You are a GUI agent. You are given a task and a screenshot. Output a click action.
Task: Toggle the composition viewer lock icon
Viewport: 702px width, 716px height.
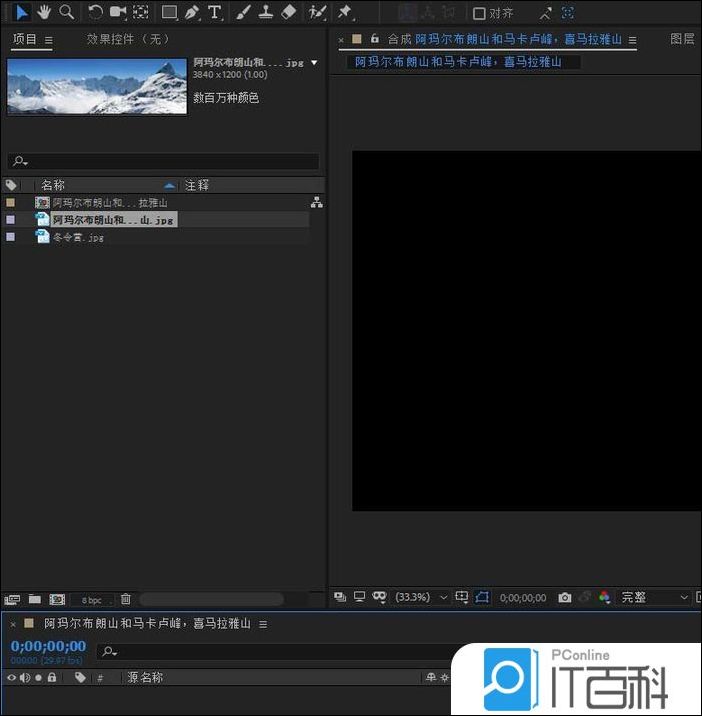click(x=374, y=39)
